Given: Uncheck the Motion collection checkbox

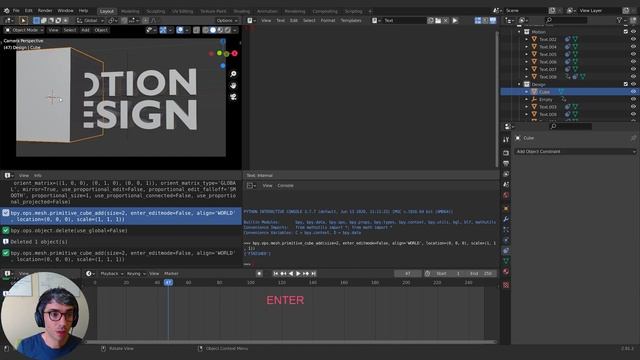Looking at the screenshot, I should click(x=626, y=31).
